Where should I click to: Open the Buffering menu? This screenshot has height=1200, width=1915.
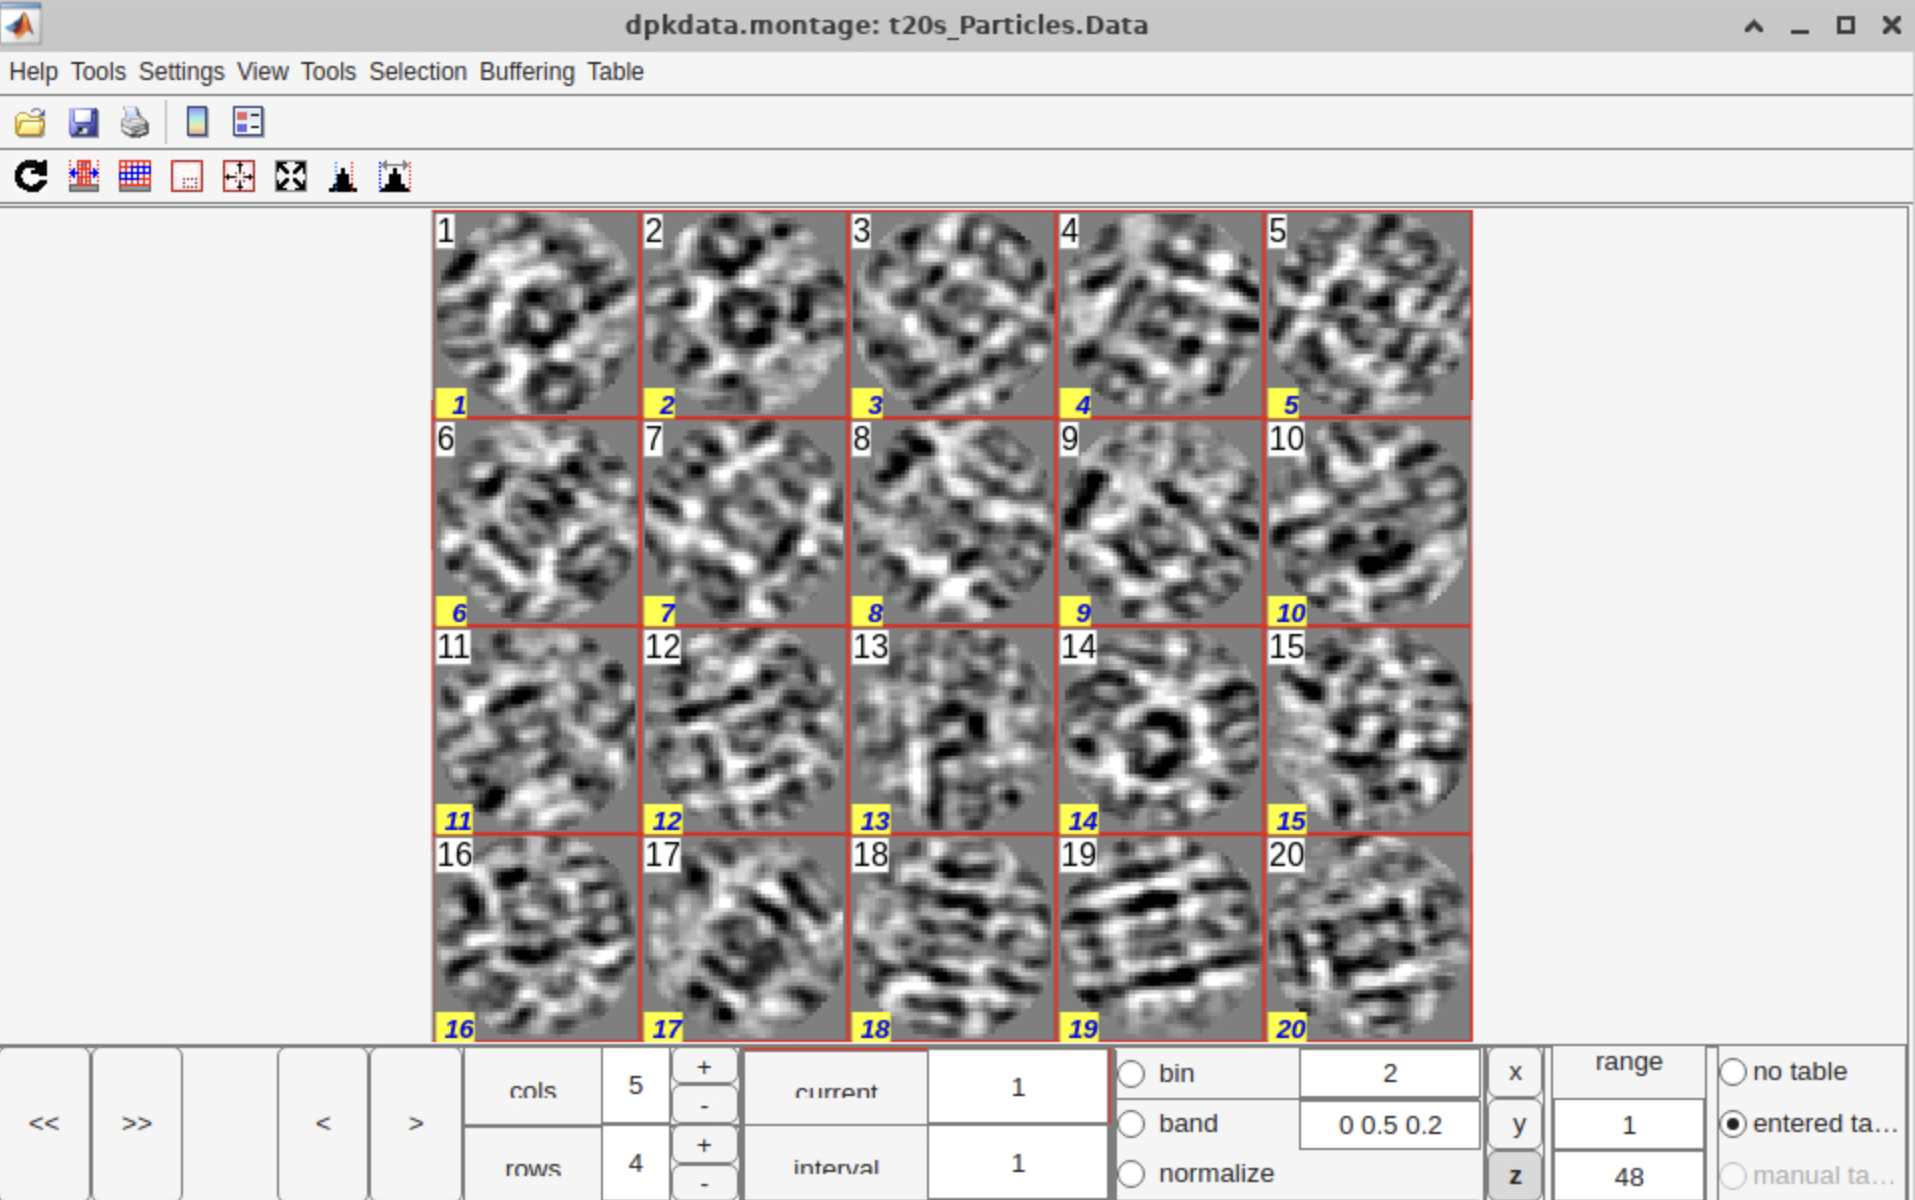pyautogui.click(x=527, y=72)
